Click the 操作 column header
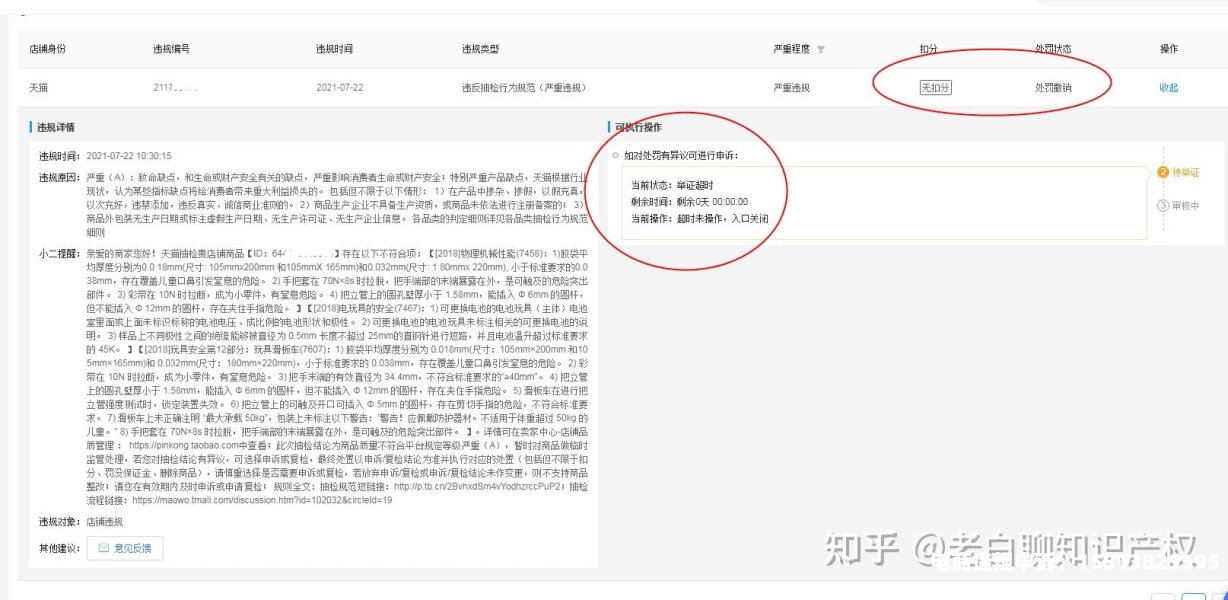1228x600 pixels. click(1169, 49)
